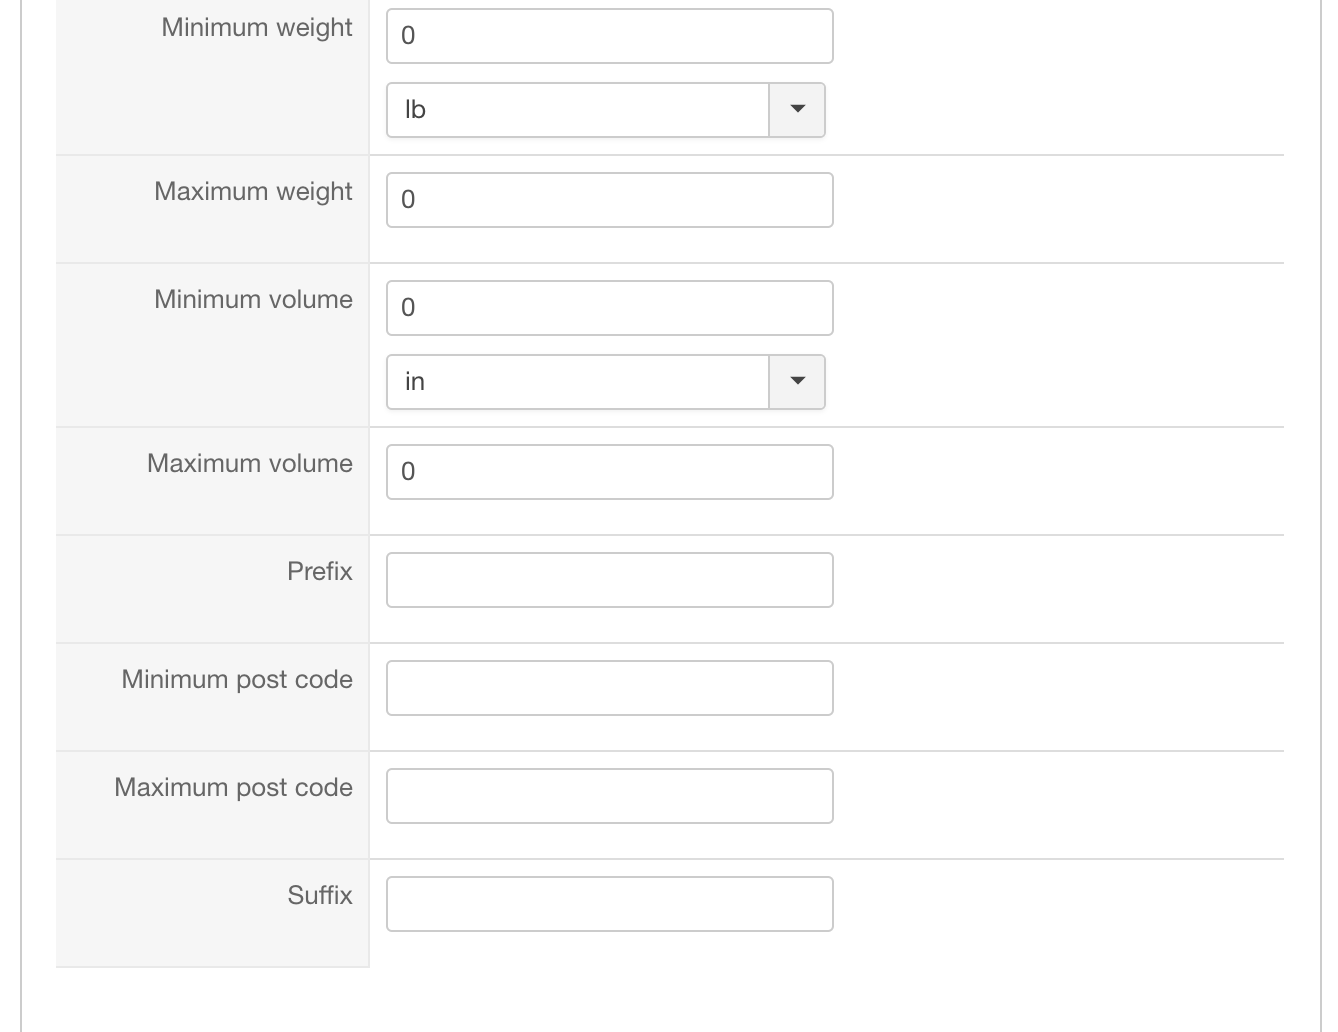Click the Minimum weight input field
This screenshot has width=1338, height=1032.
tap(609, 36)
